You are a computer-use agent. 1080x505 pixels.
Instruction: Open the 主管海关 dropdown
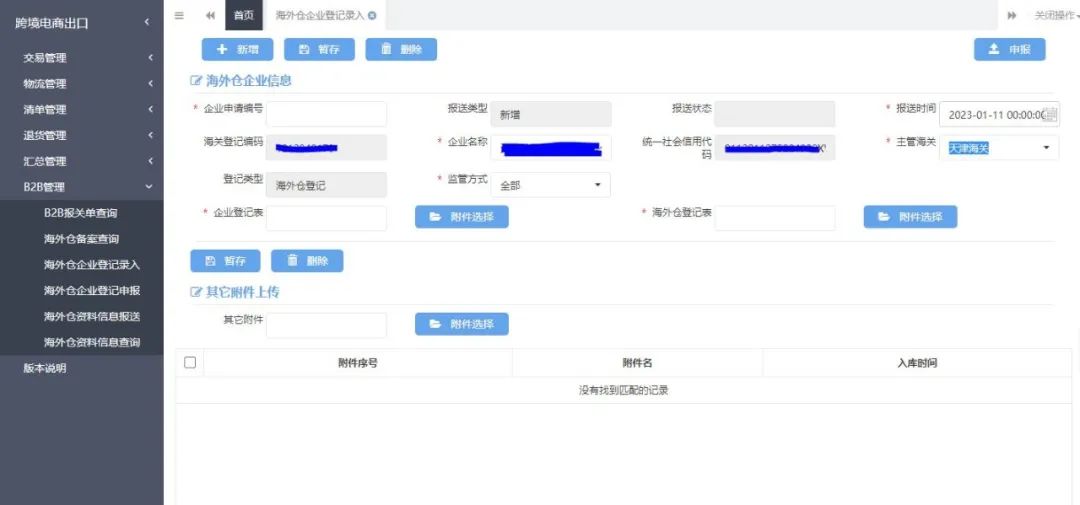coord(998,148)
